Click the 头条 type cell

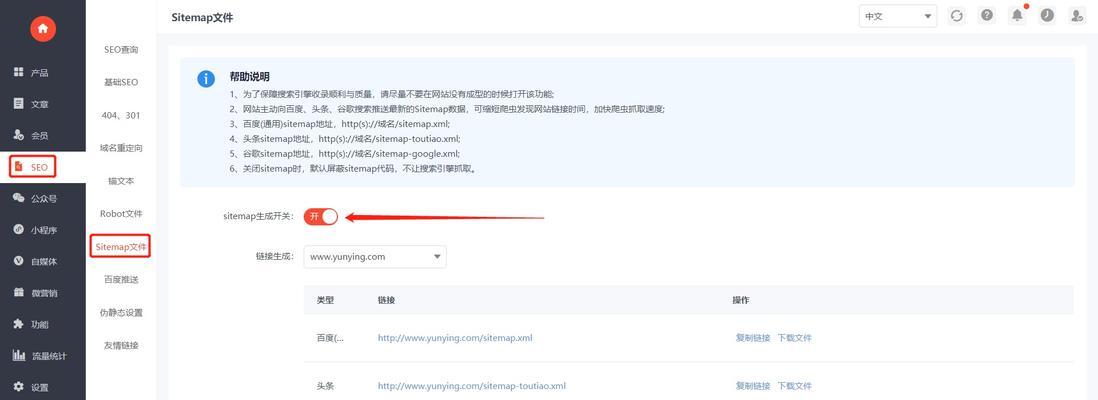click(x=326, y=386)
